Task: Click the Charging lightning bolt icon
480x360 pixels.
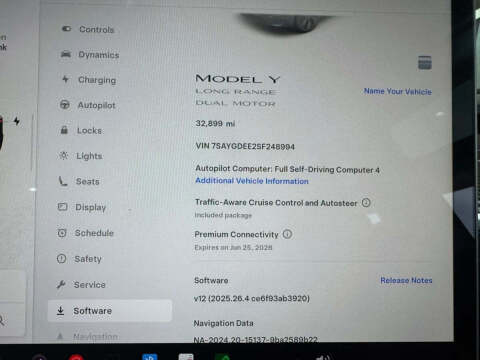Action: click(x=65, y=79)
